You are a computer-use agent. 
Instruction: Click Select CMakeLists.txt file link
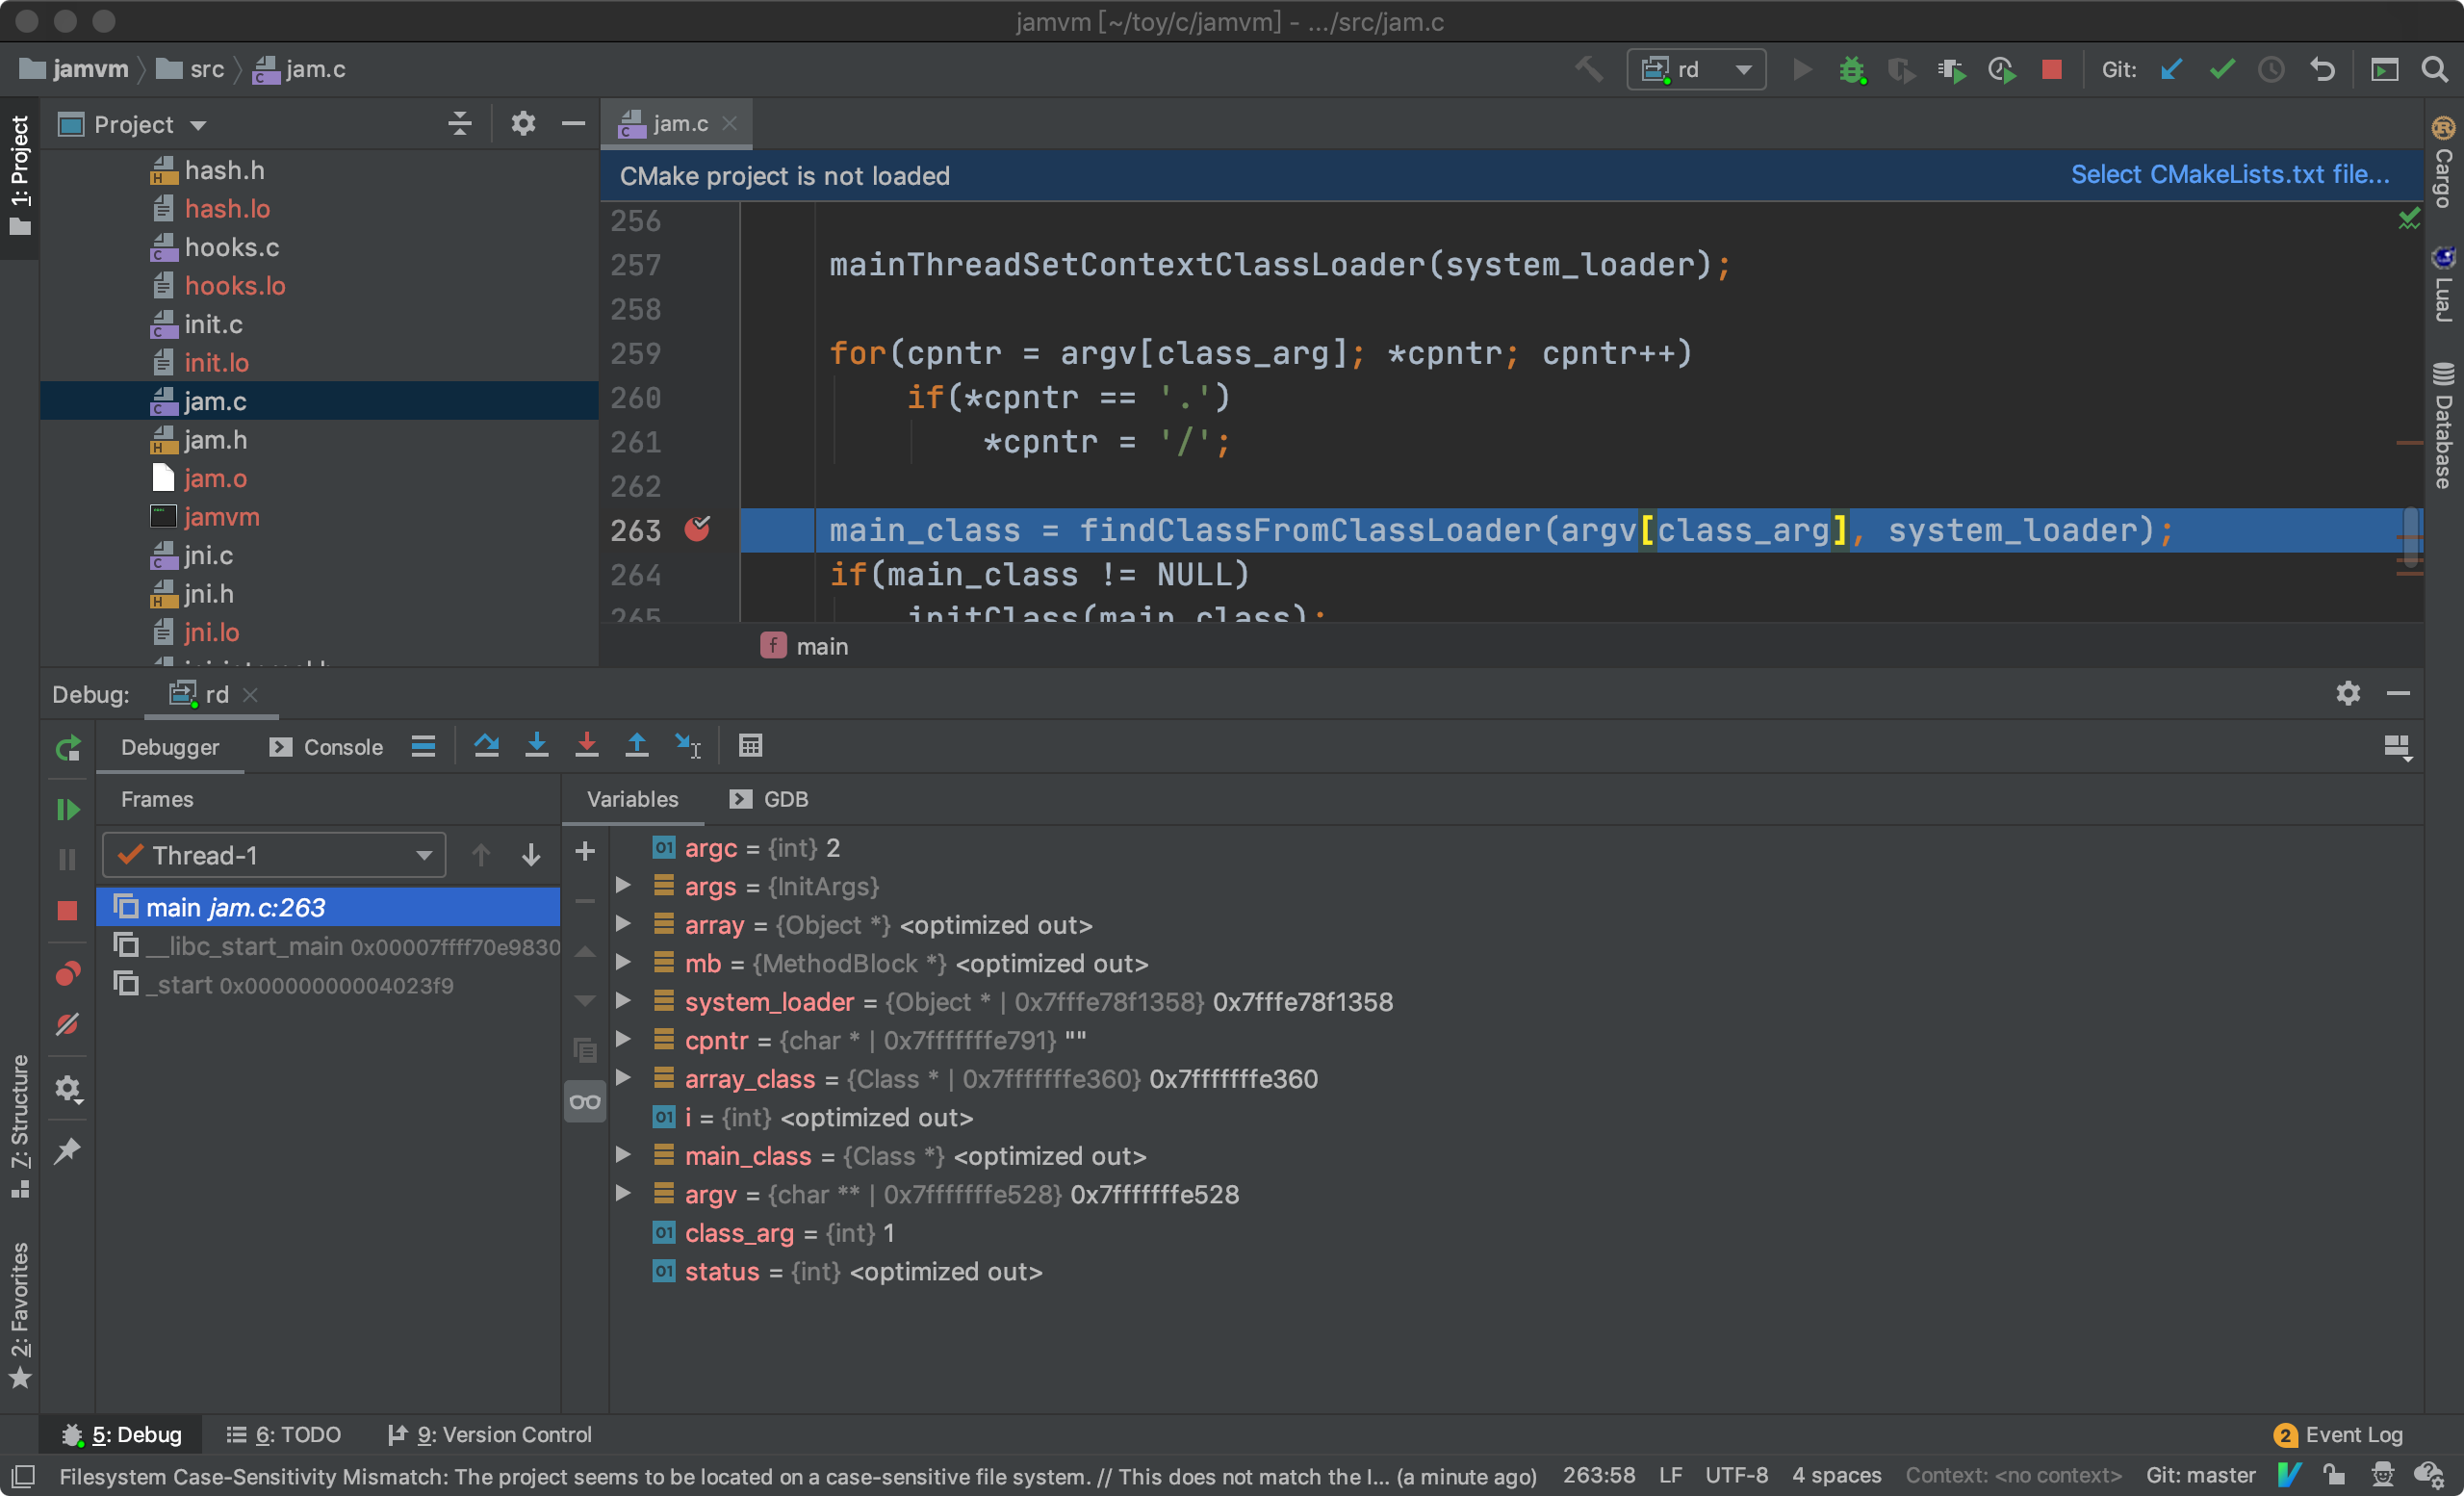pyautogui.click(x=2229, y=175)
